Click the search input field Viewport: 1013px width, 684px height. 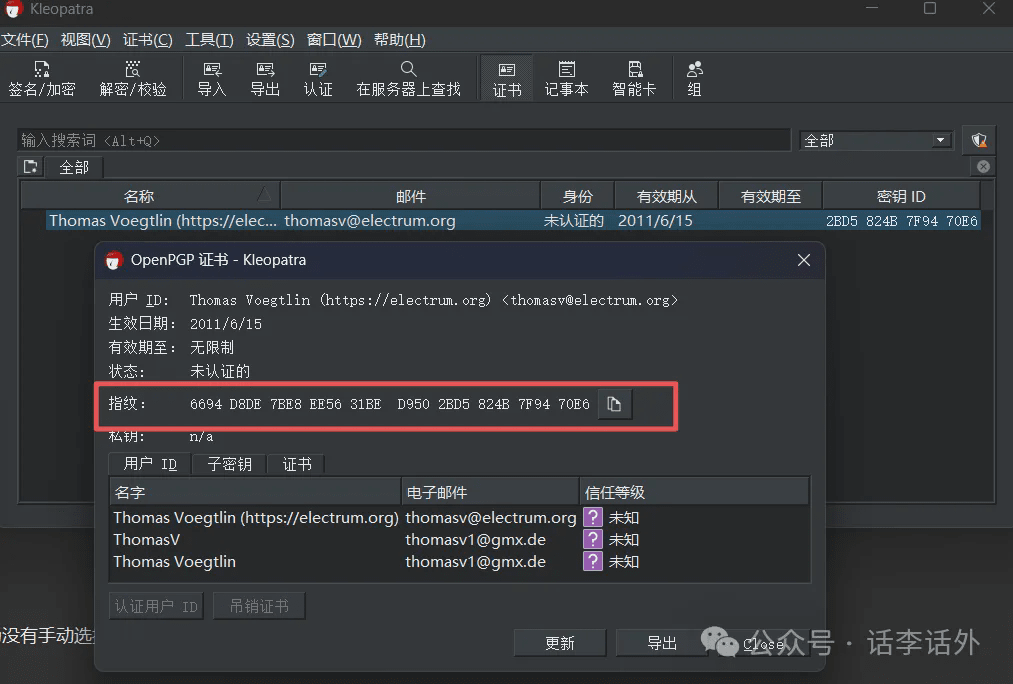click(x=405, y=141)
